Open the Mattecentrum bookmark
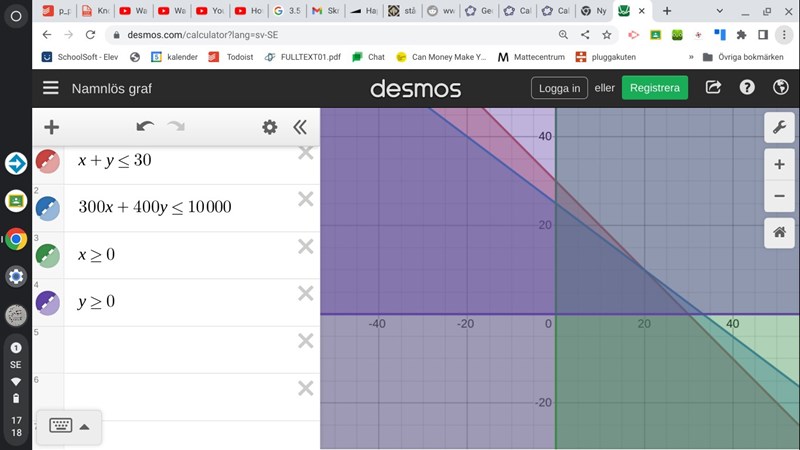The height and width of the screenshot is (450, 800). coord(540,57)
